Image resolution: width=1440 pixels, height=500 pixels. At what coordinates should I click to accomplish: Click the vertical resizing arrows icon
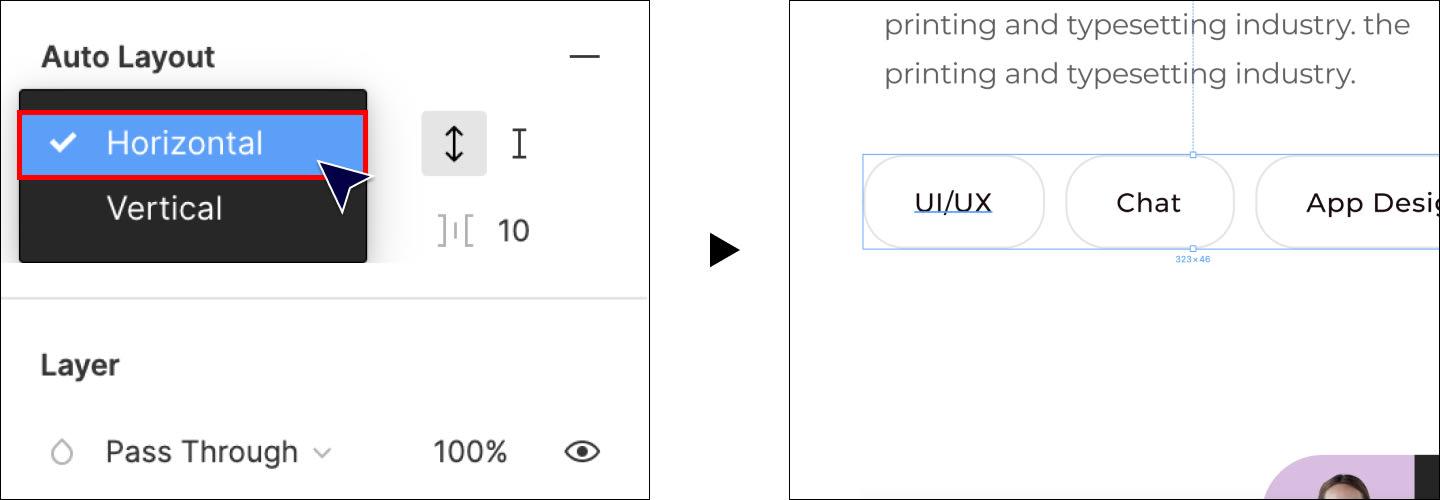pyautogui.click(x=454, y=143)
